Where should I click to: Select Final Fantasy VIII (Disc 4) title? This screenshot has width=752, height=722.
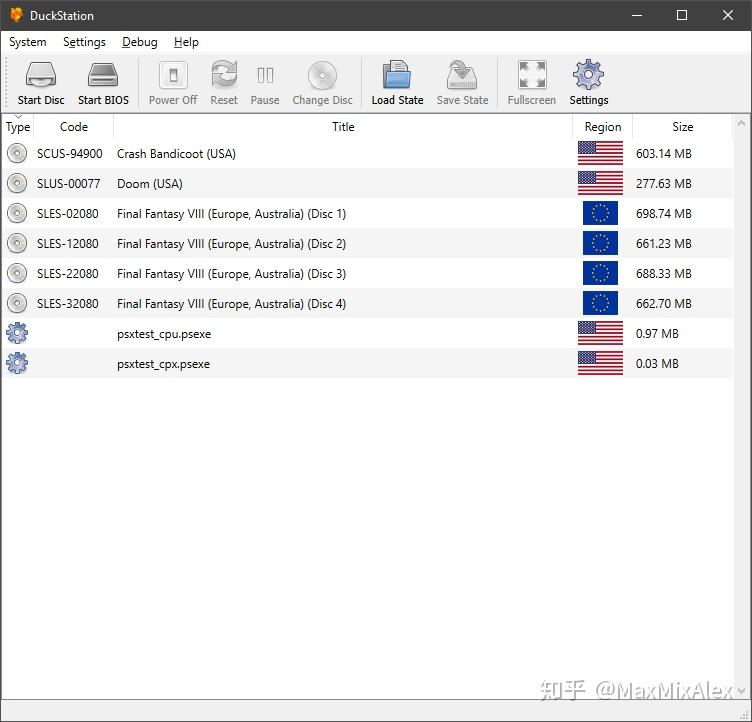[x=231, y=304]
